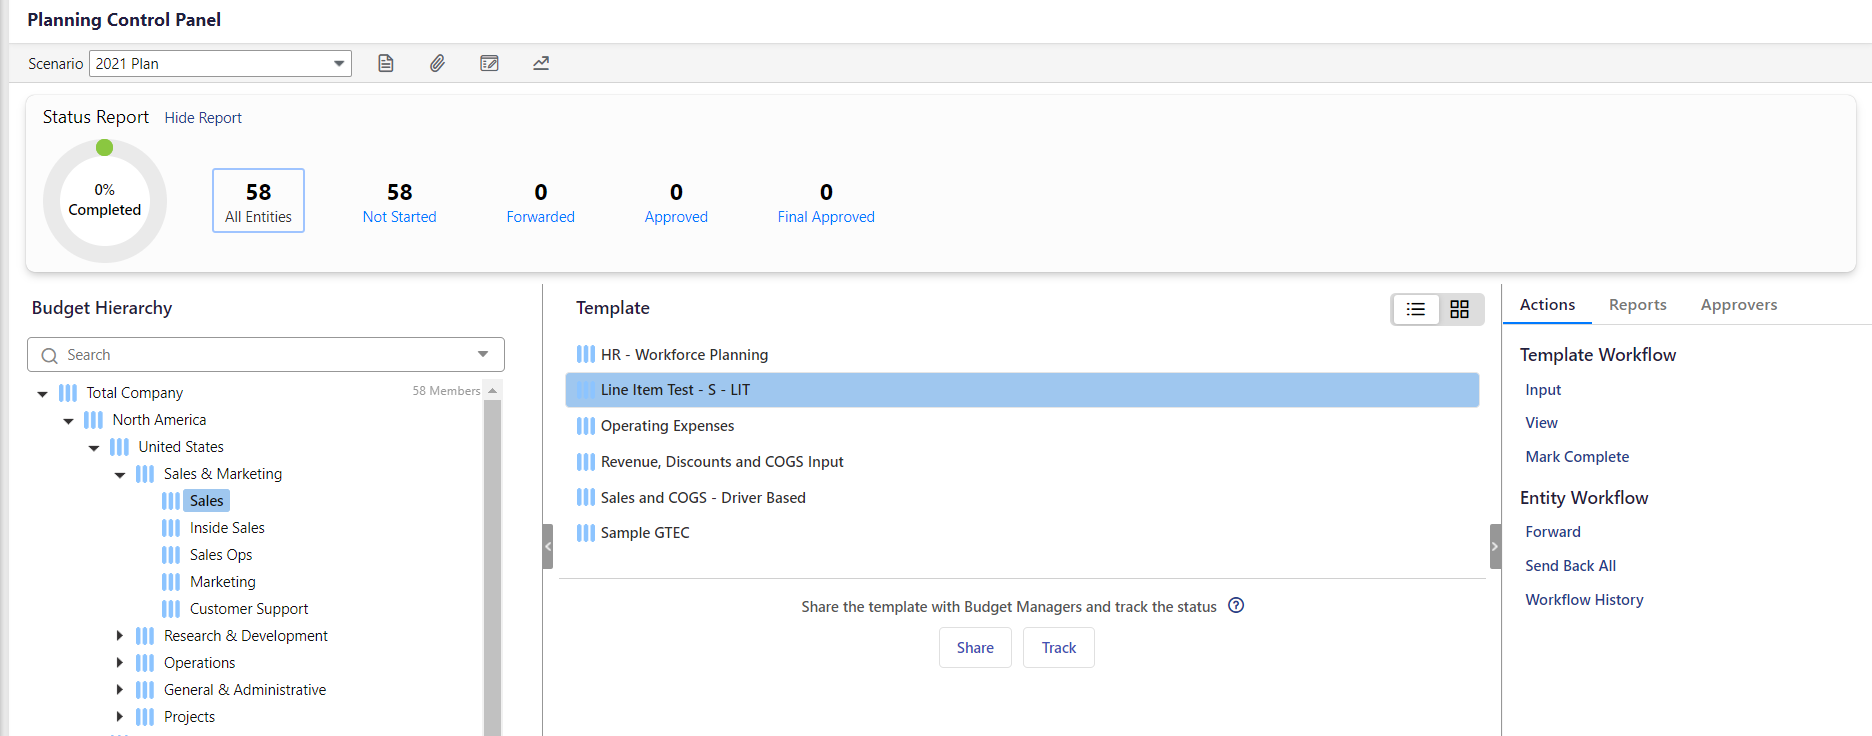Switch Template to list view
The height and width of the screenshot is (736, 1872).
(x=1416, y=309)
